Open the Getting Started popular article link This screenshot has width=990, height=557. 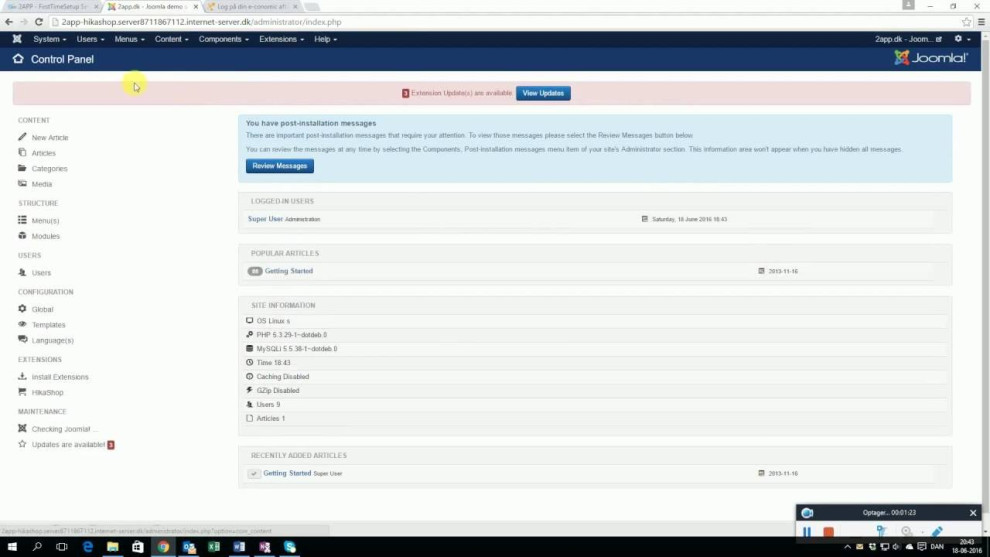click(x=288, y=271)
